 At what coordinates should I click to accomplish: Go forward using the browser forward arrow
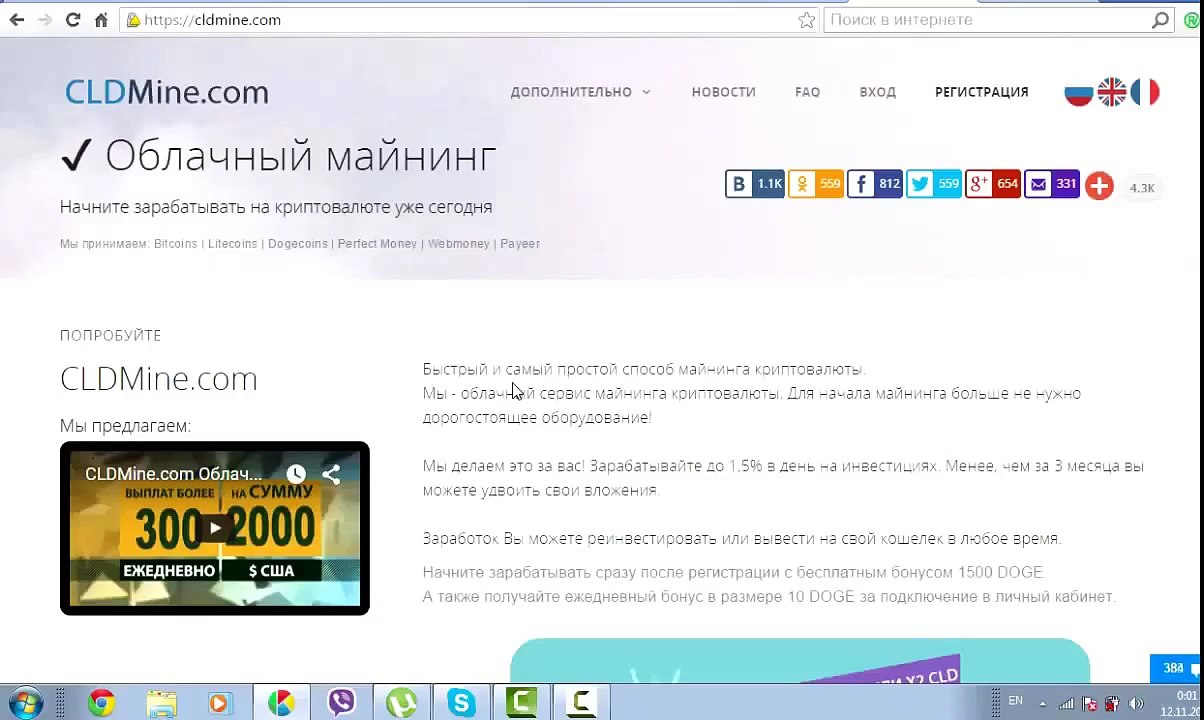tap(44, 20)
